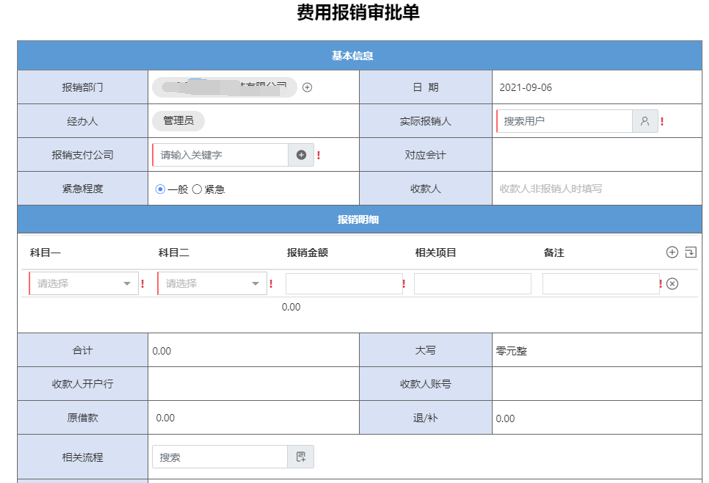
Task: Click the 报销金额 column header
Action: [307, 253]
